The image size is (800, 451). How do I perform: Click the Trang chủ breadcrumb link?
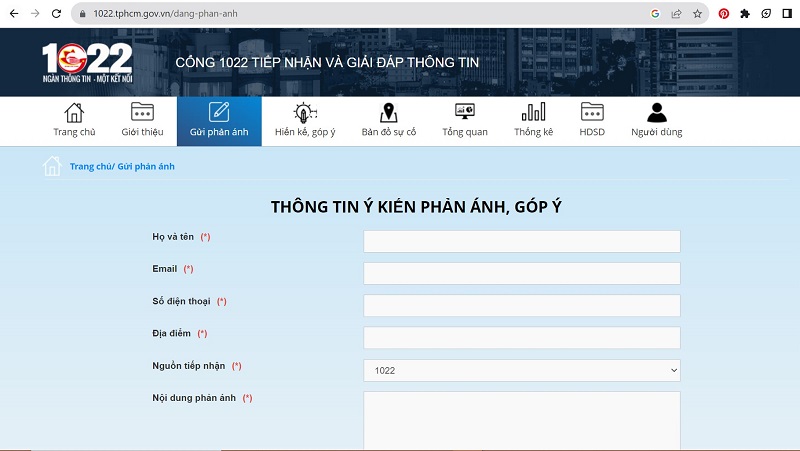91,167
